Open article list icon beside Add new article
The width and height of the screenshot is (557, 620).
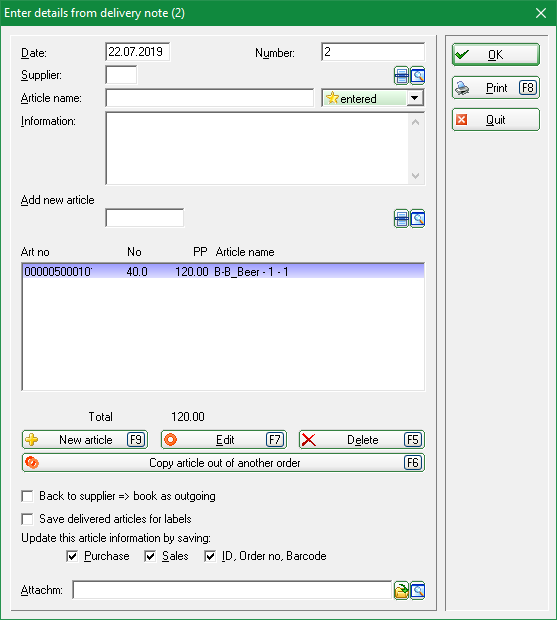click(x=401, y=219)
